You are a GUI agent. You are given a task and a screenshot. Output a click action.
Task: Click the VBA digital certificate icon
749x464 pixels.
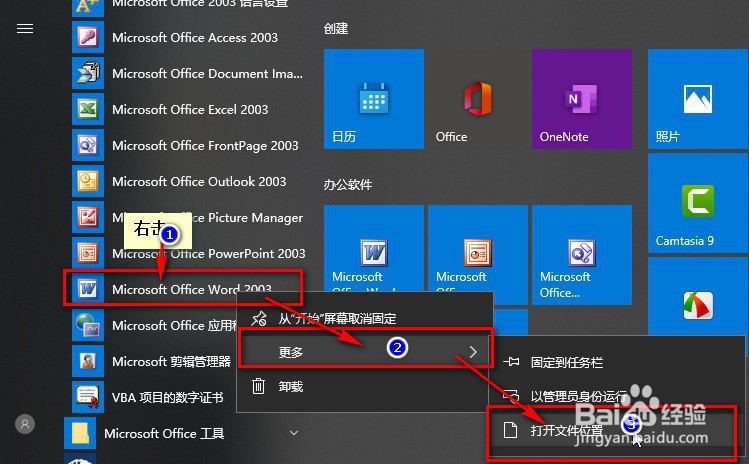click(x=88, y=397)
